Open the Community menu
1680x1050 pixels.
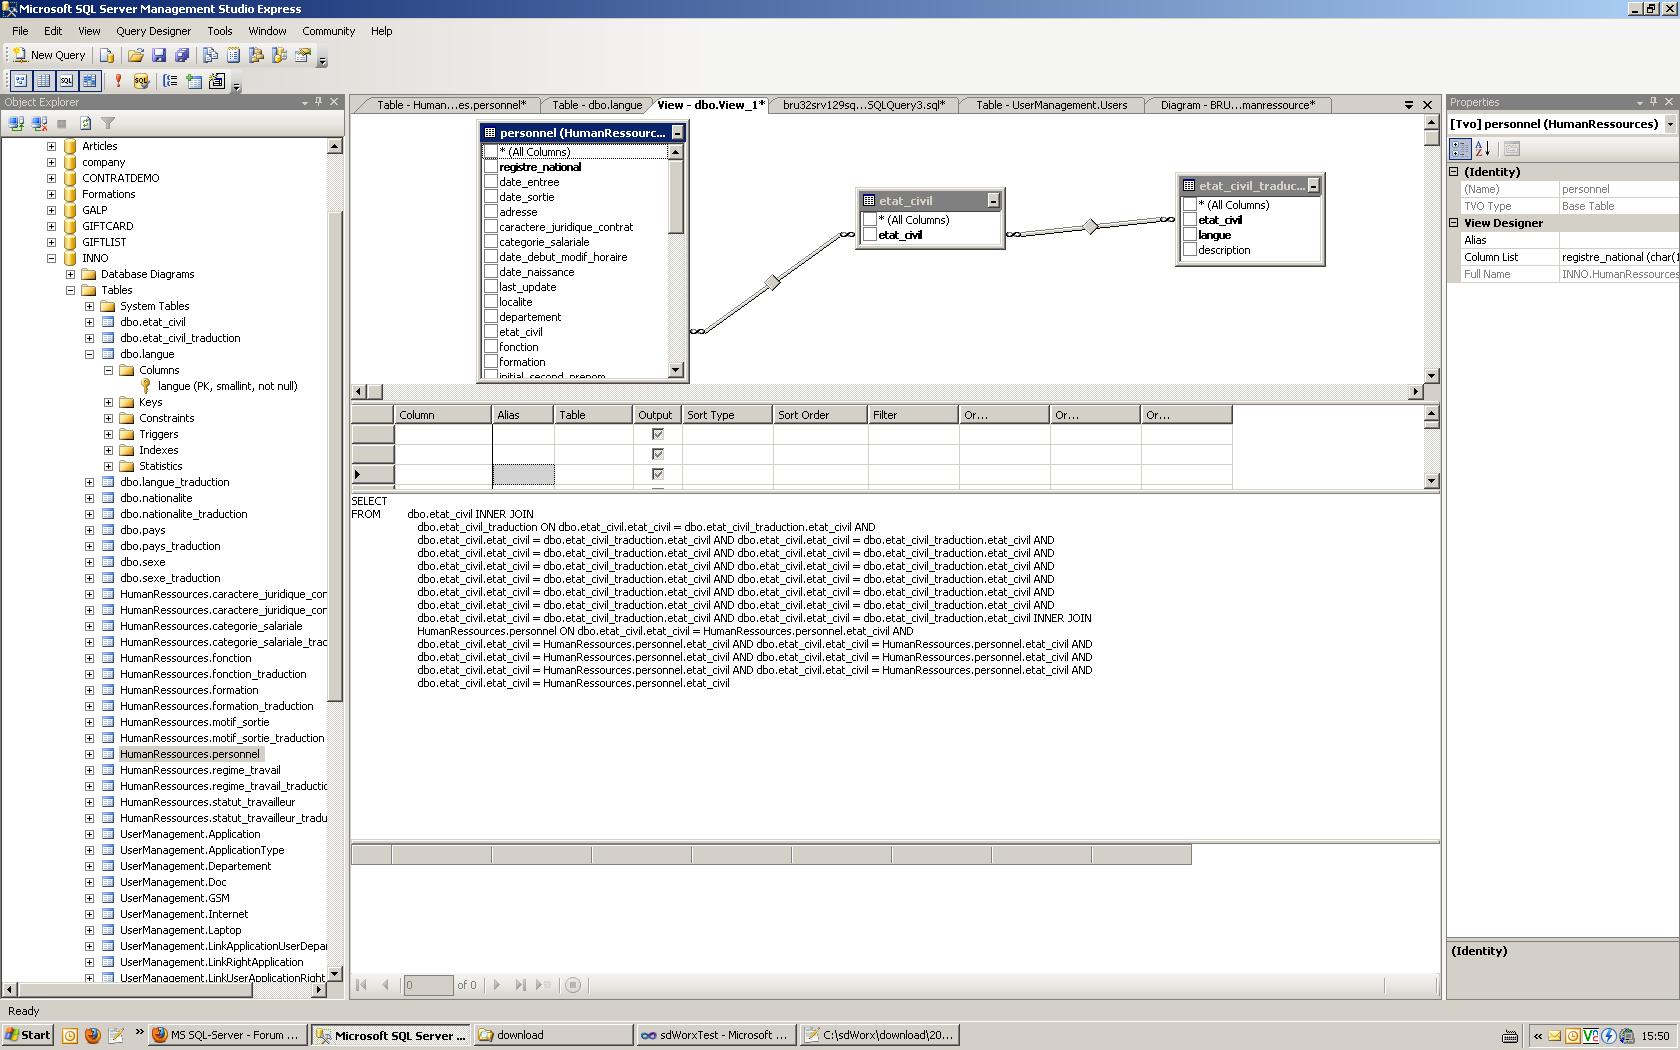pos(328,31)
